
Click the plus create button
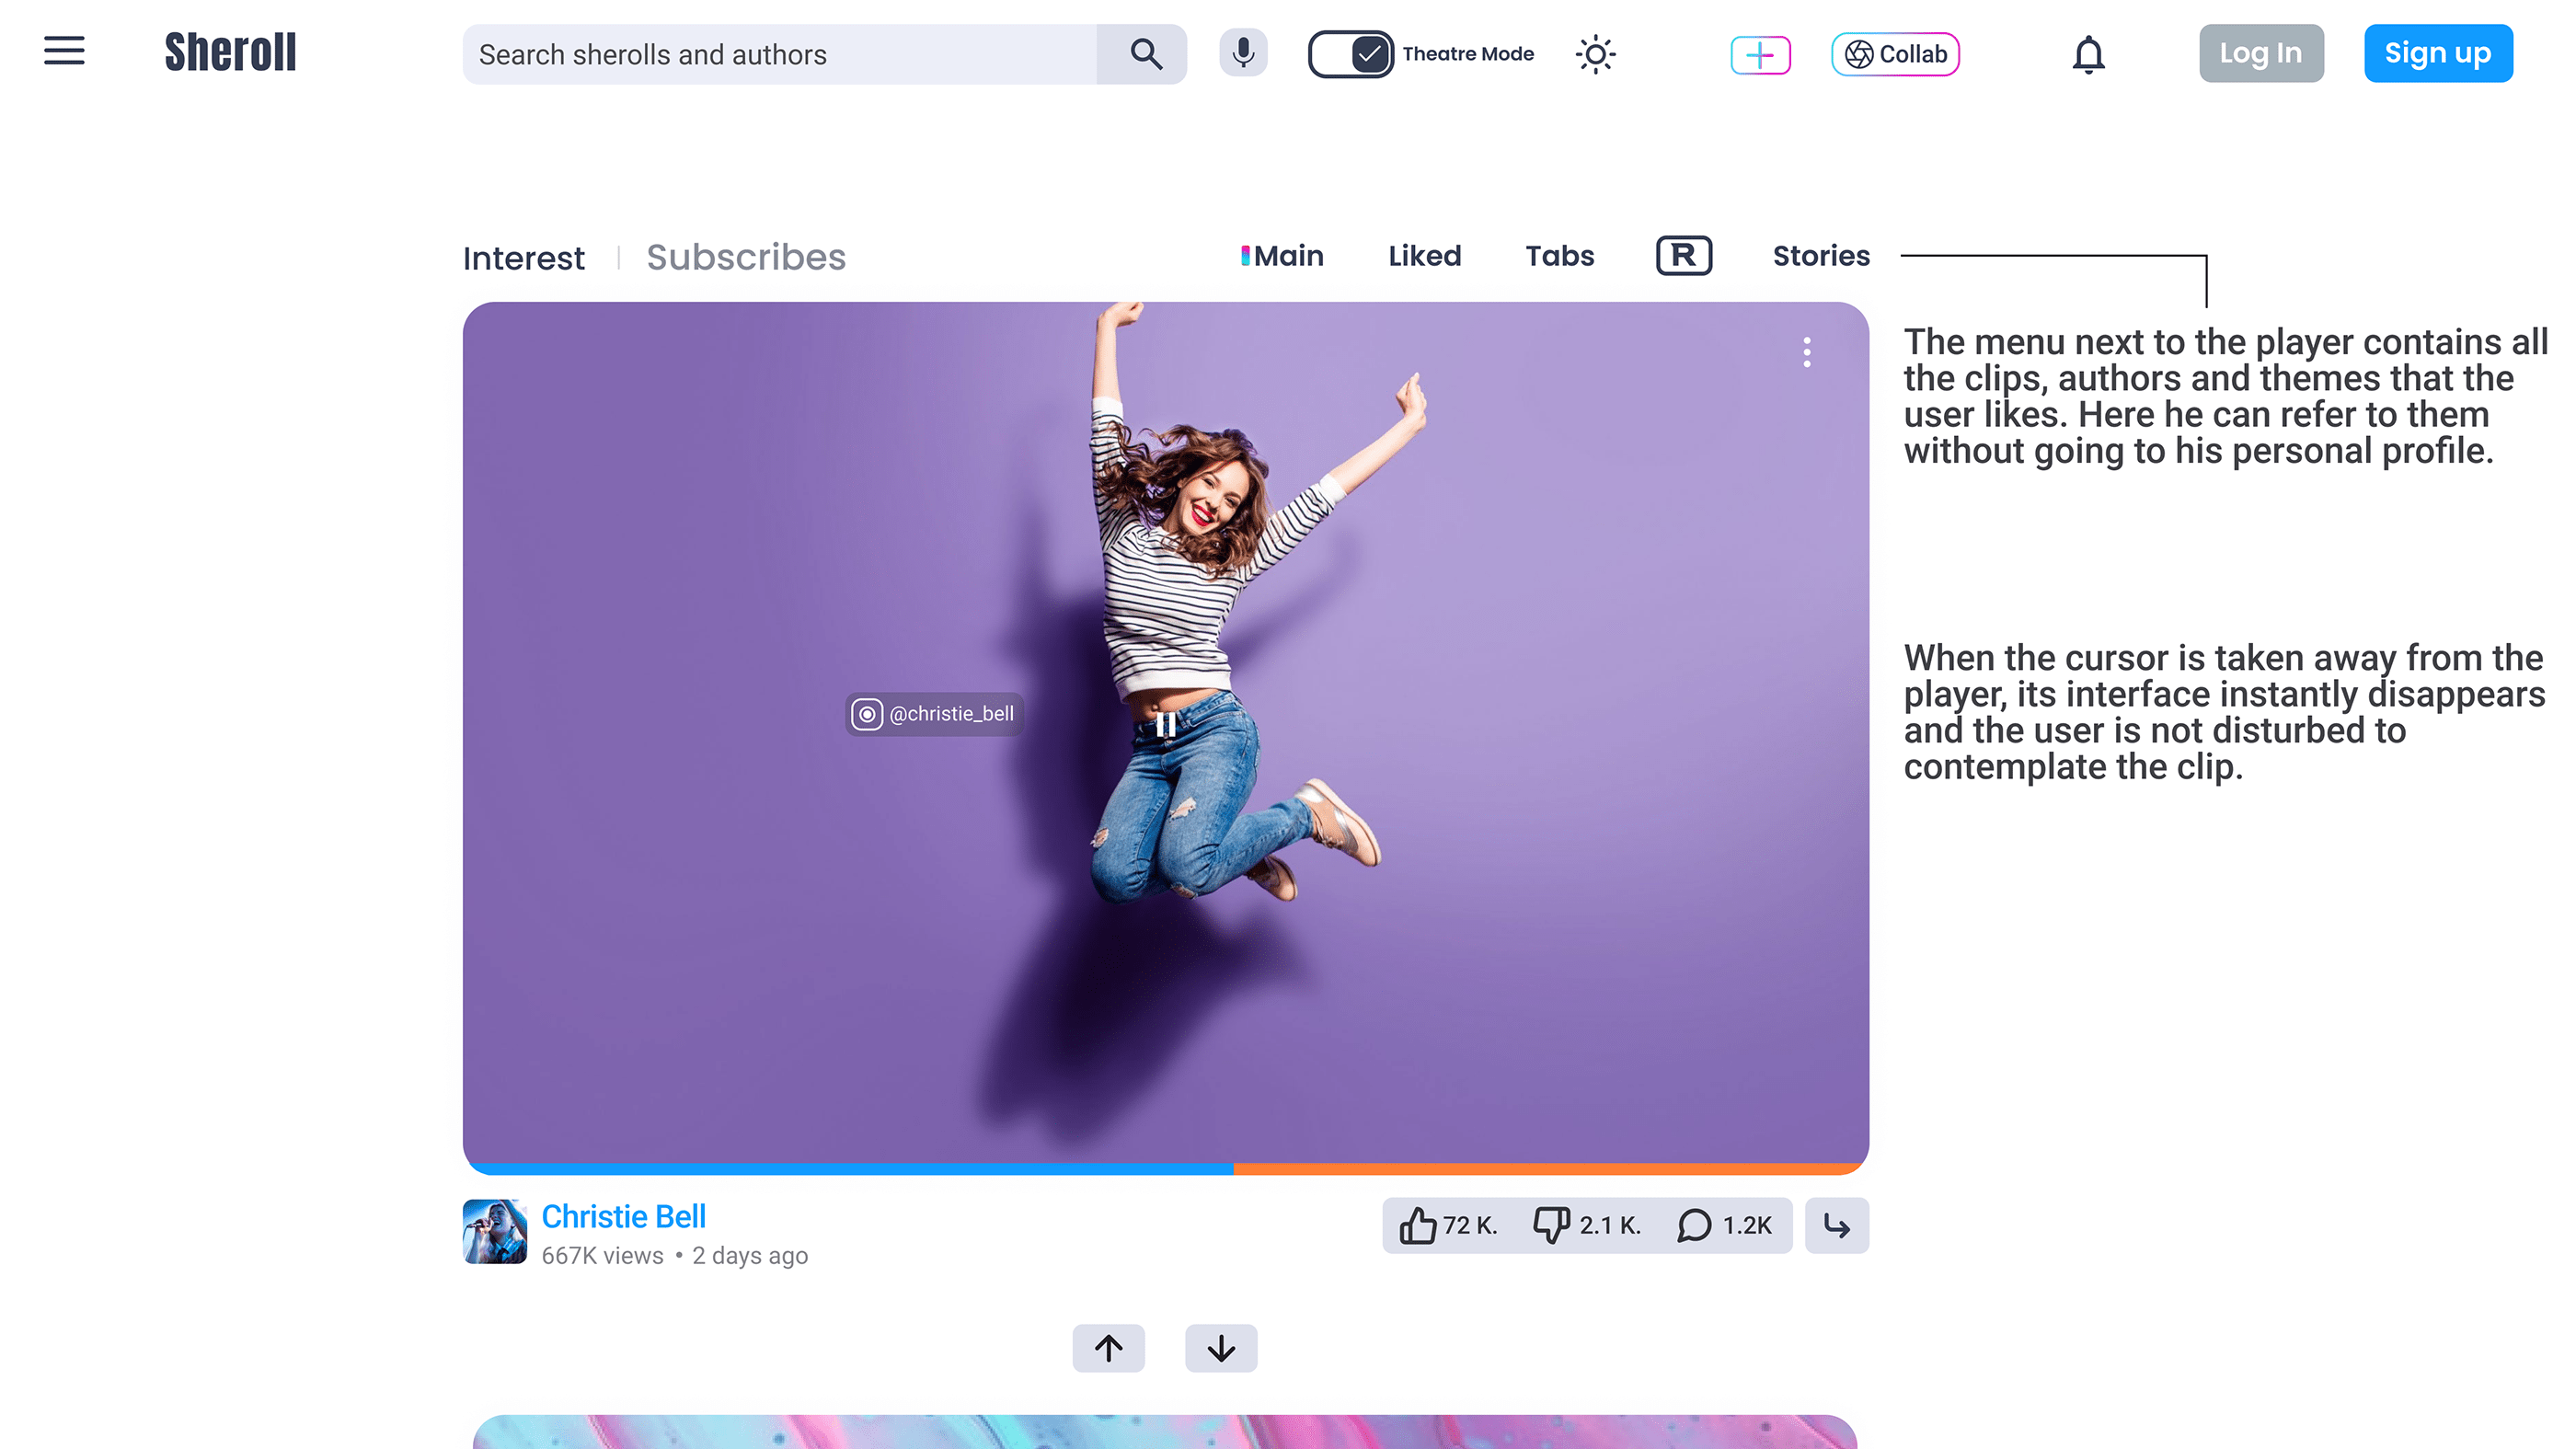click(x=1760, y=55)
